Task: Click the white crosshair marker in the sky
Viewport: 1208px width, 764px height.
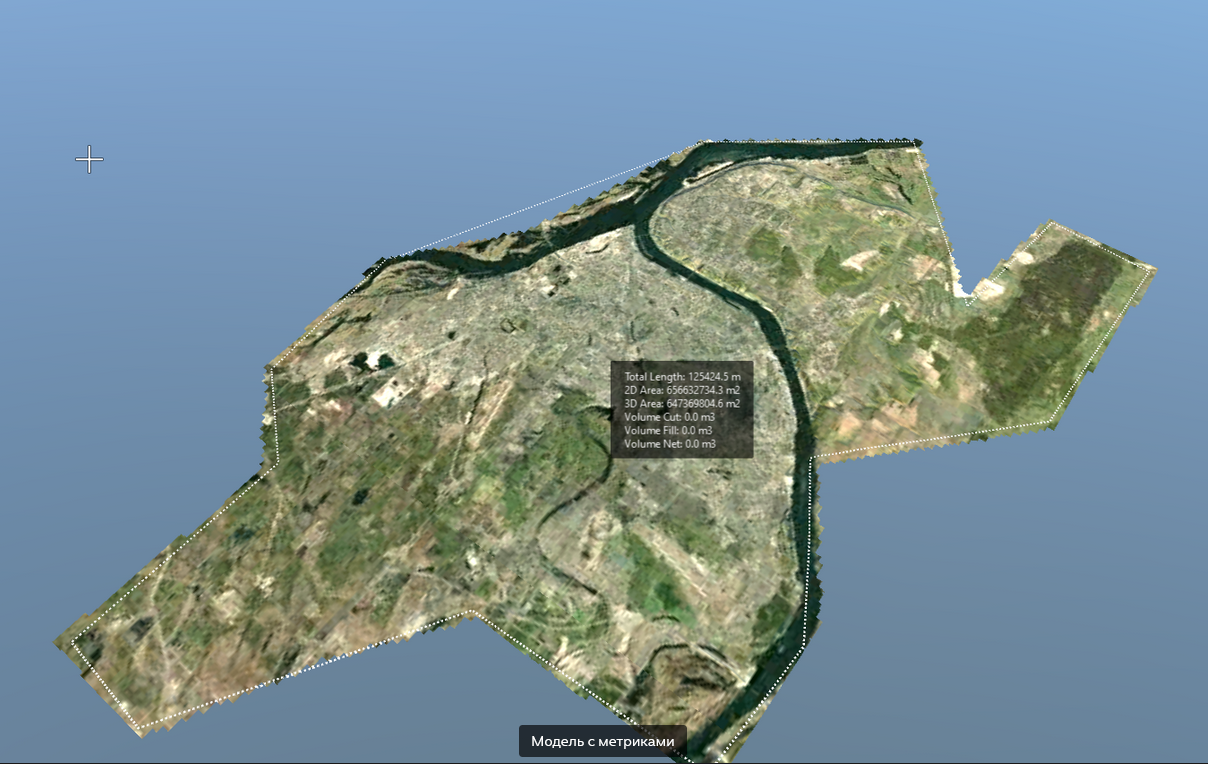Action: [x=89, y=159]
